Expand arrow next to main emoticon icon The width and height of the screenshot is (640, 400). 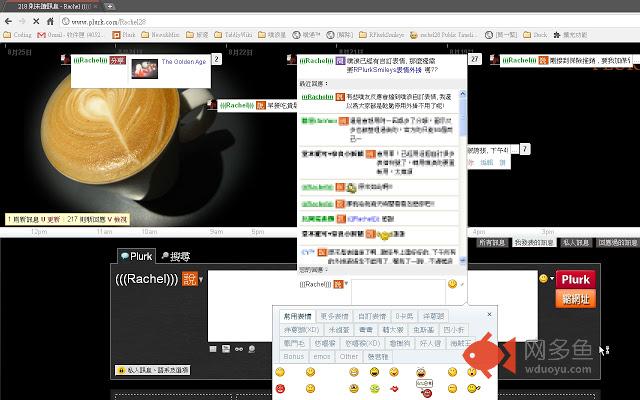tap(552, 278)
